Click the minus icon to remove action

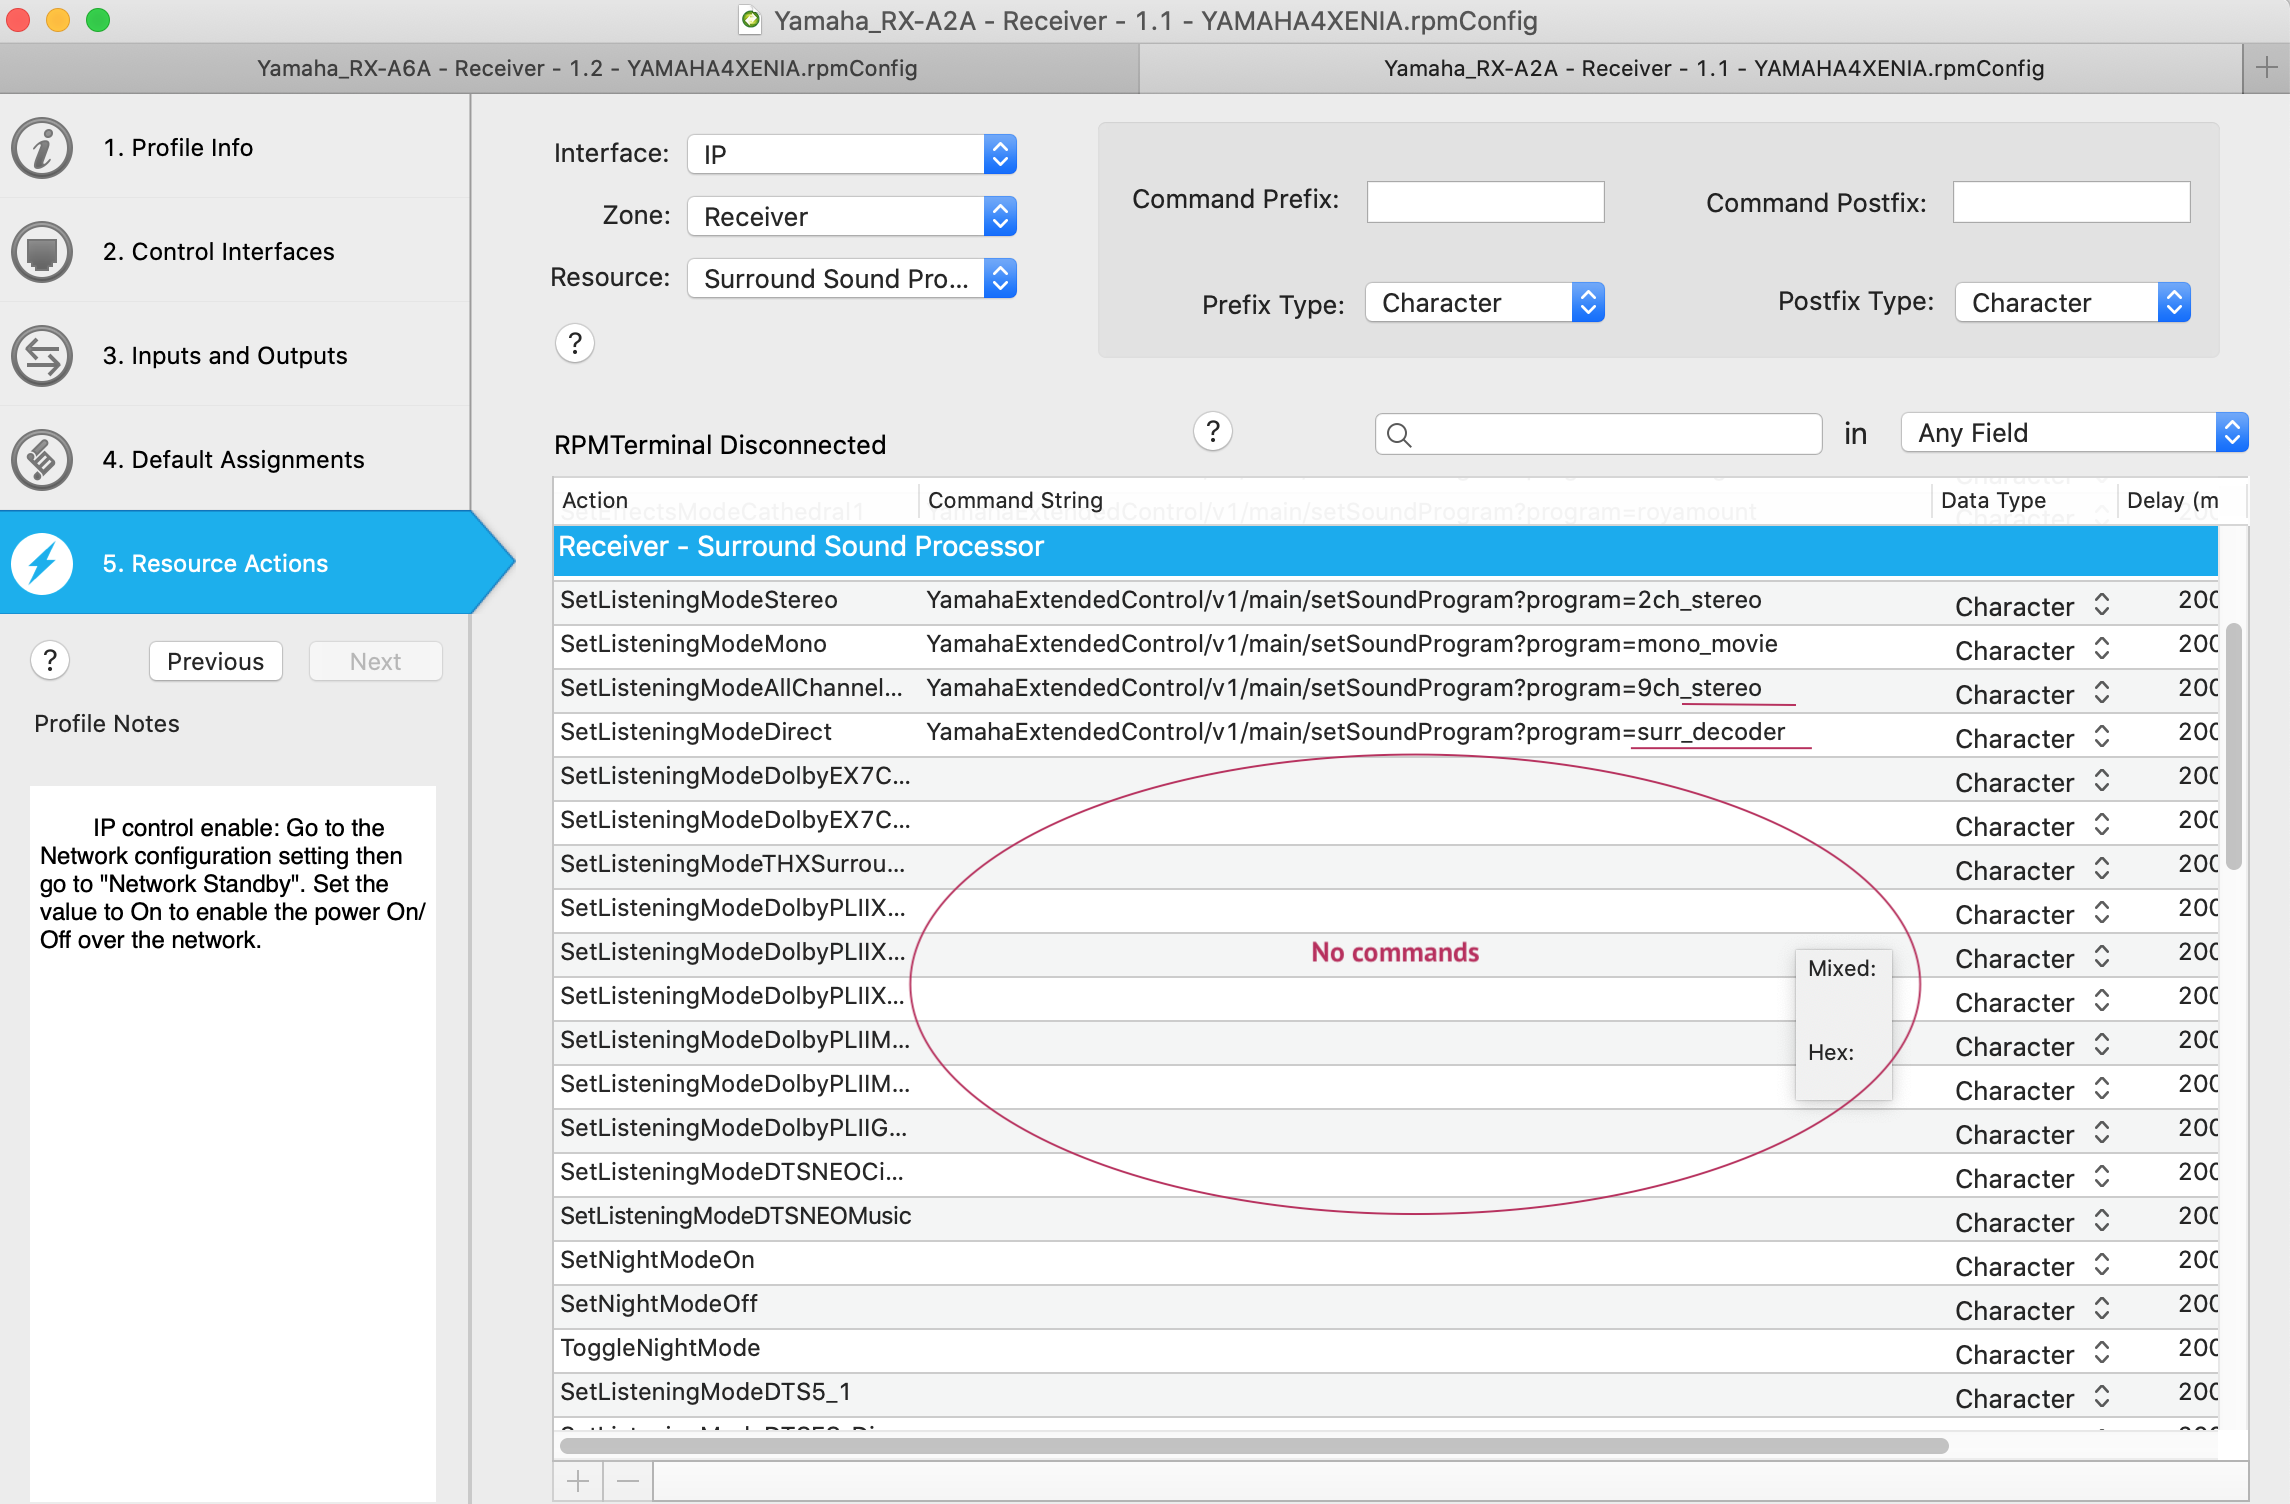[x=628, y=1481]
